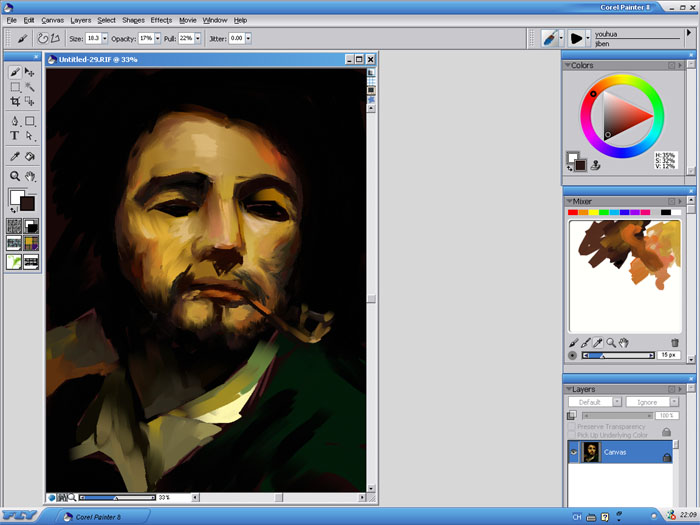This screenshot has height=525, width=700.
Task: Select the Magic Wand tool
Action: 29,87
